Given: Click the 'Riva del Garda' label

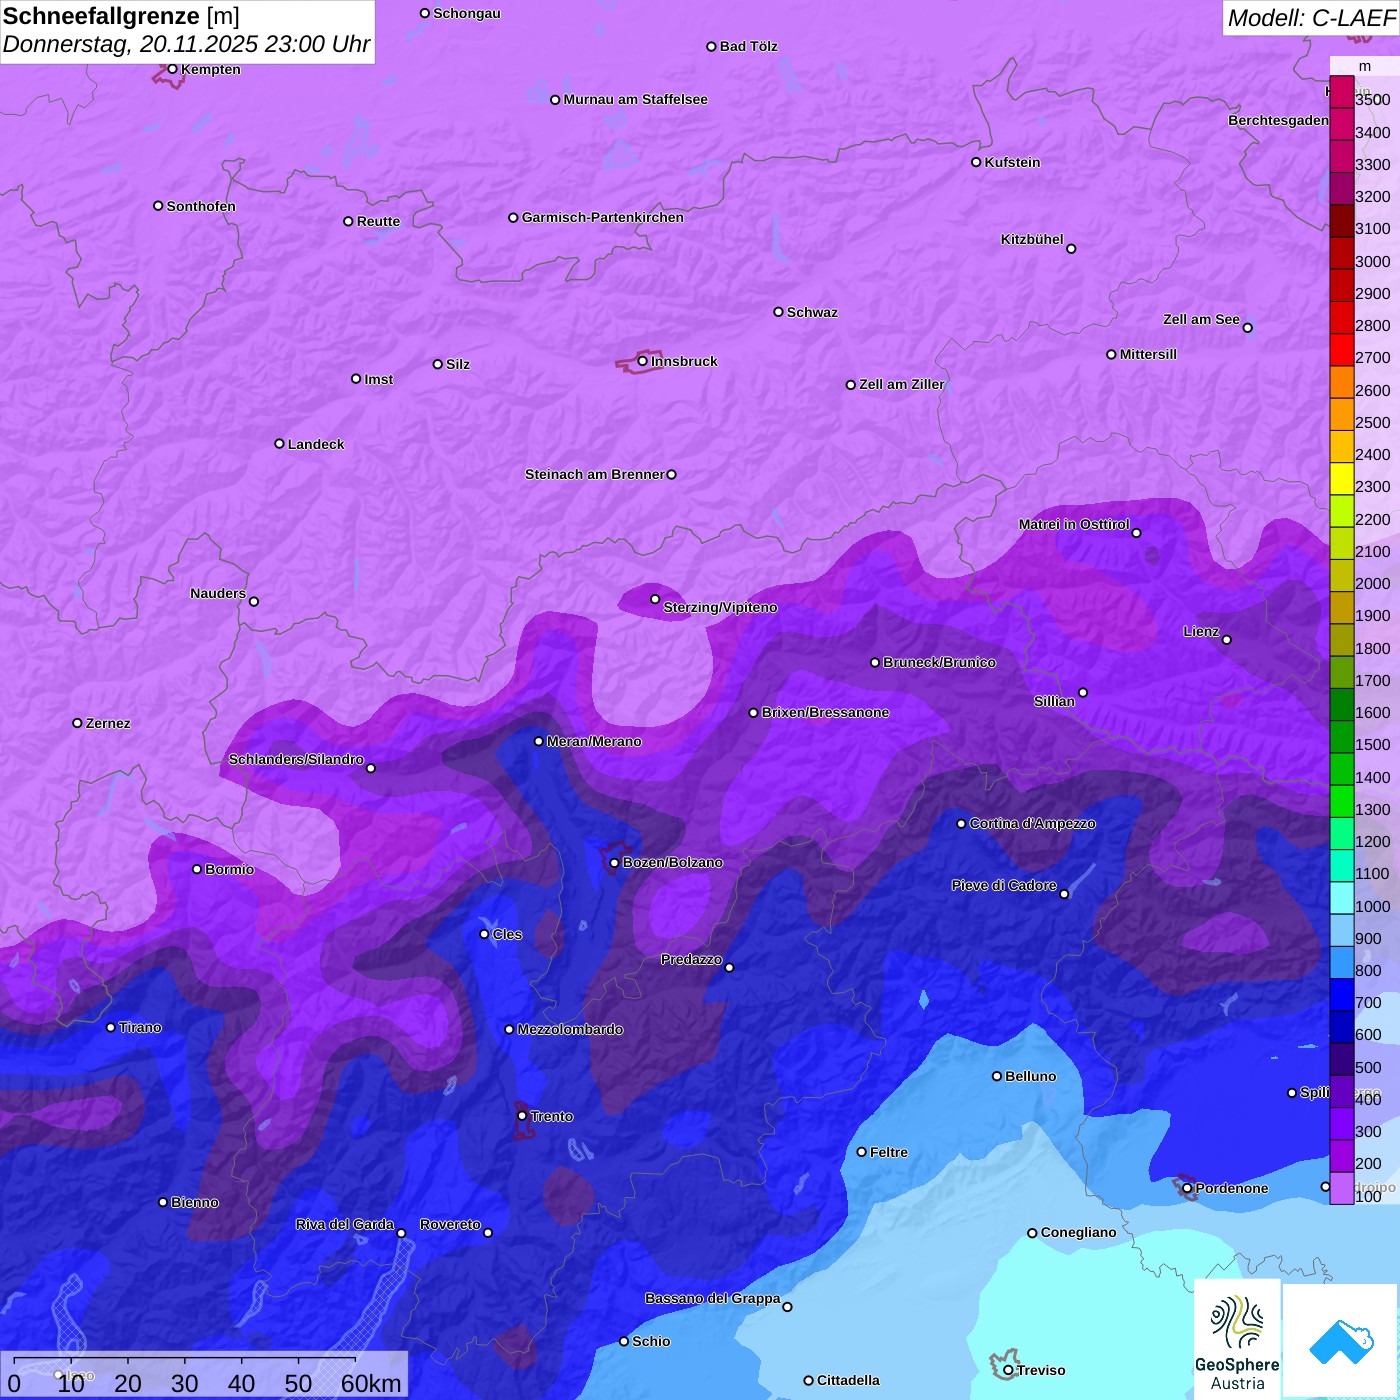Looking at the screenshot, I should pos(344,1224).
